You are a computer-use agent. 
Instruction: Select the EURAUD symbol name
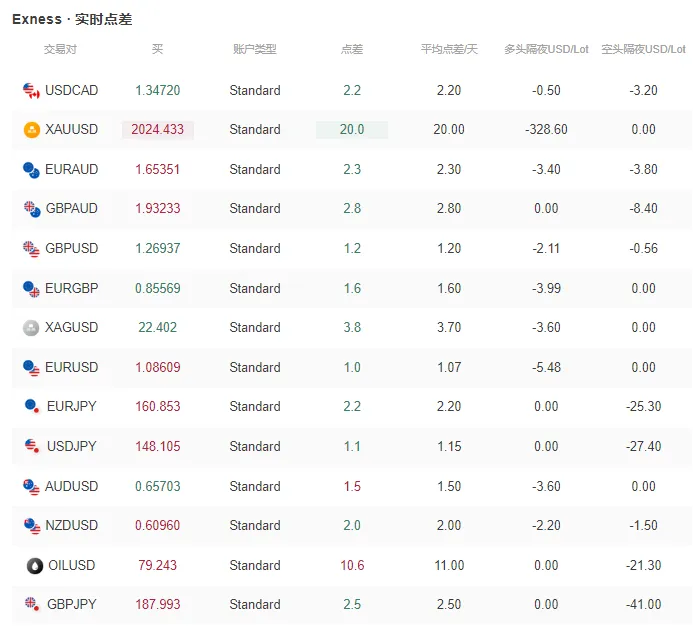[x=72, y=169]
